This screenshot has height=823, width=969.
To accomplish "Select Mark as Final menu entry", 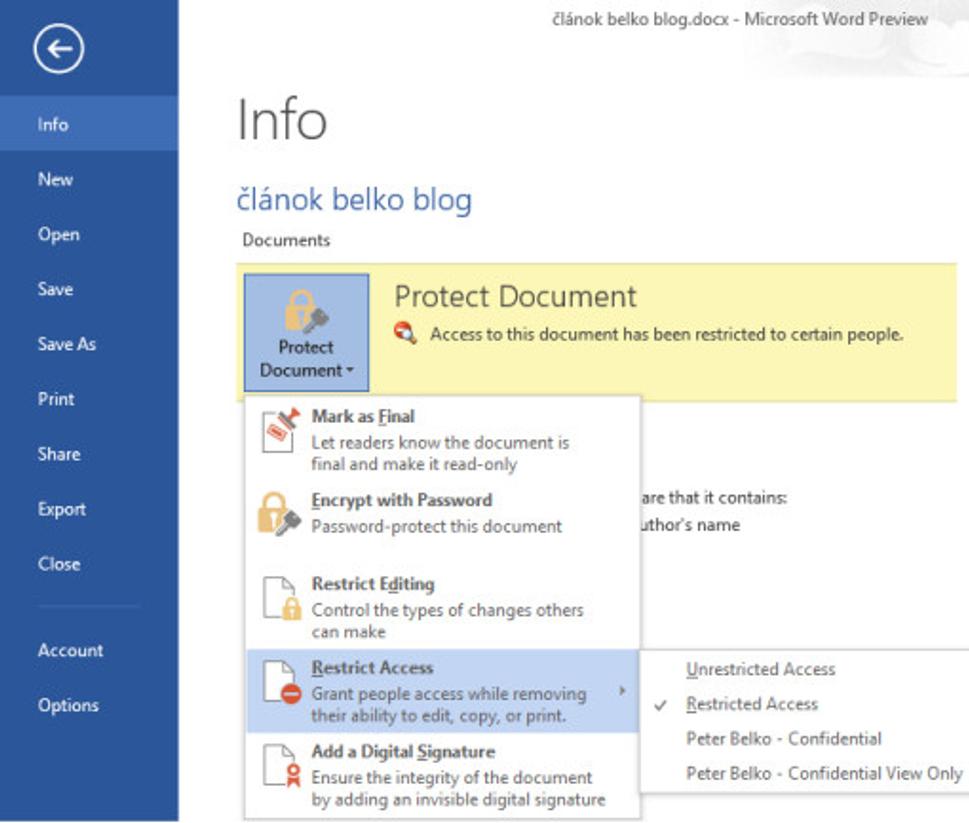I will [x=442, y=439].
